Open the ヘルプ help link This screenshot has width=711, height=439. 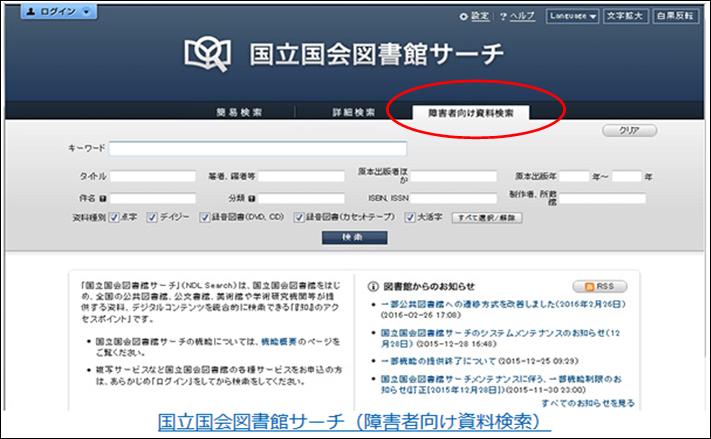pyautogui.click(x=522, y=16)
